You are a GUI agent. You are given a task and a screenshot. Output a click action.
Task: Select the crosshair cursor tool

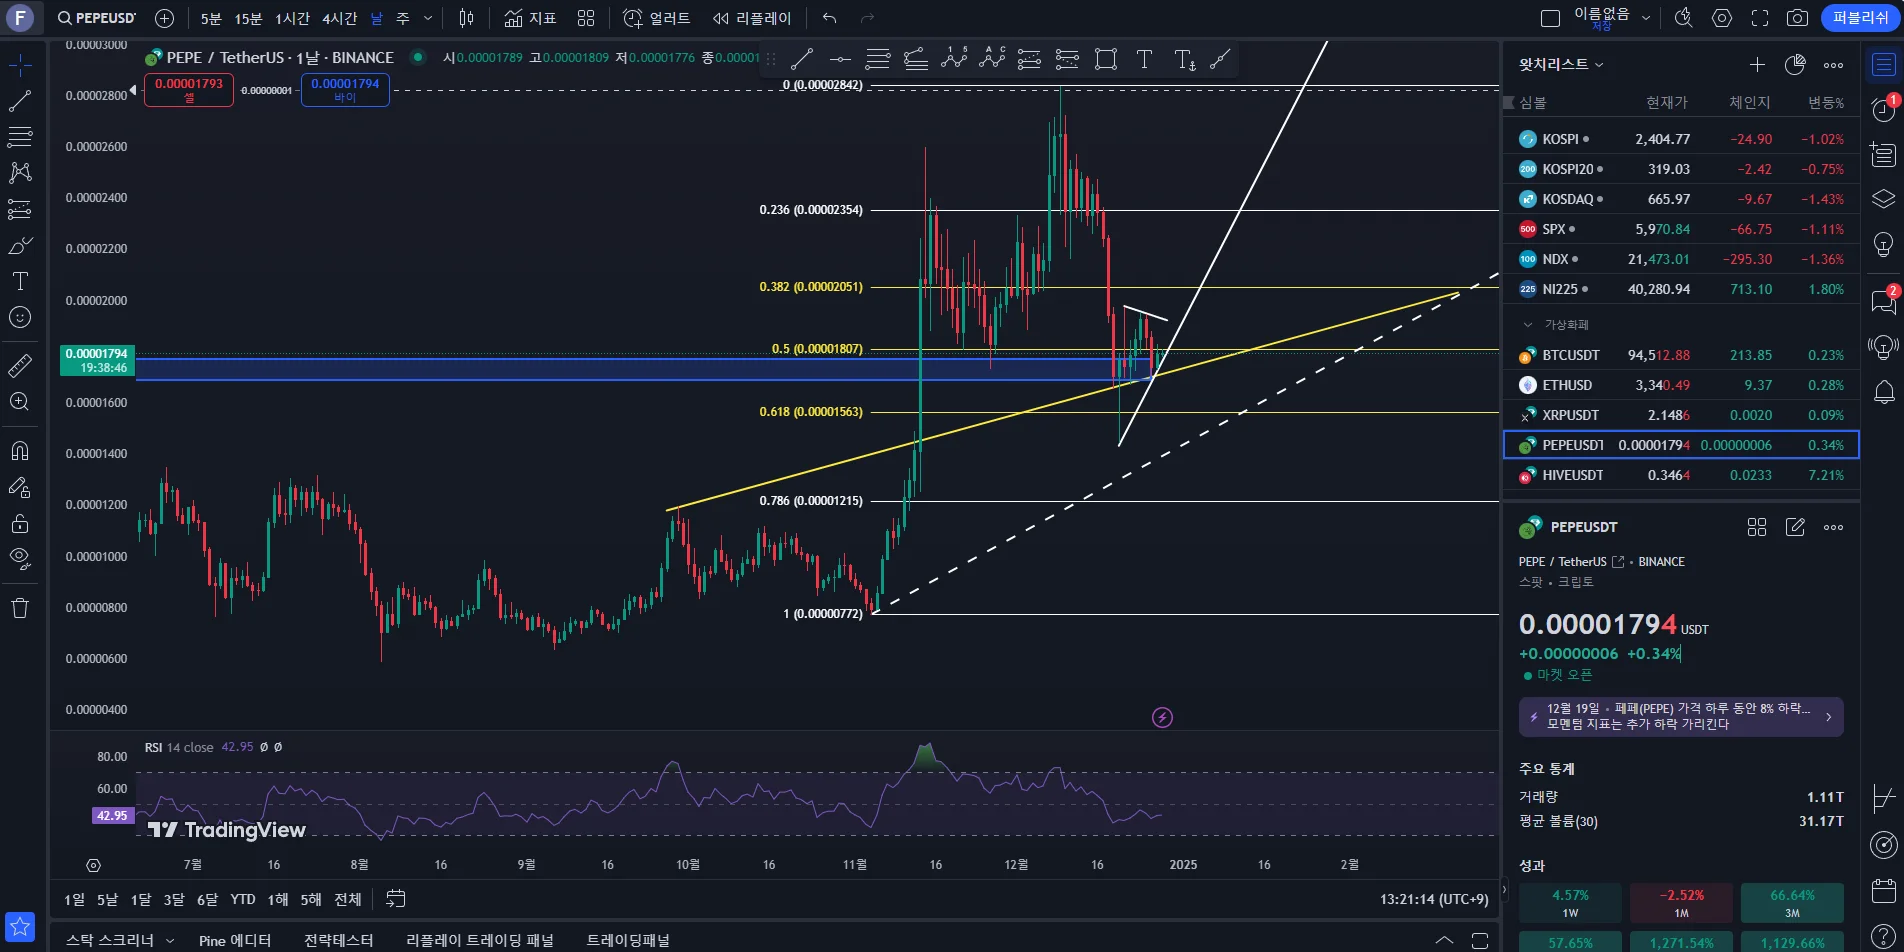(x=20, y=66)
